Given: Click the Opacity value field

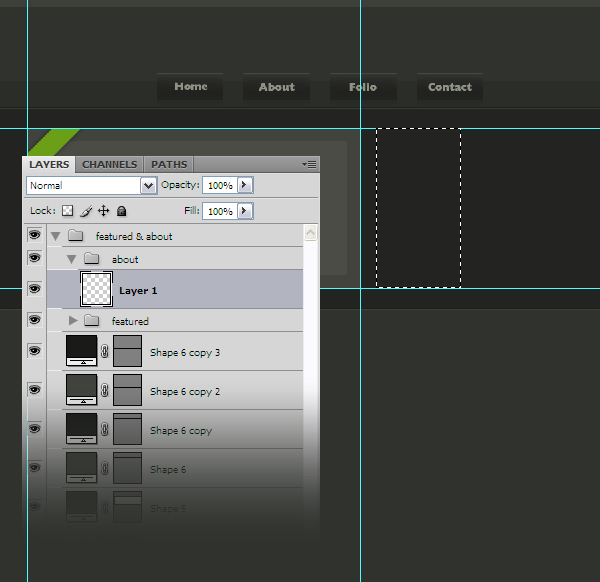Looking at the screenshot, I should click(220, 185).
